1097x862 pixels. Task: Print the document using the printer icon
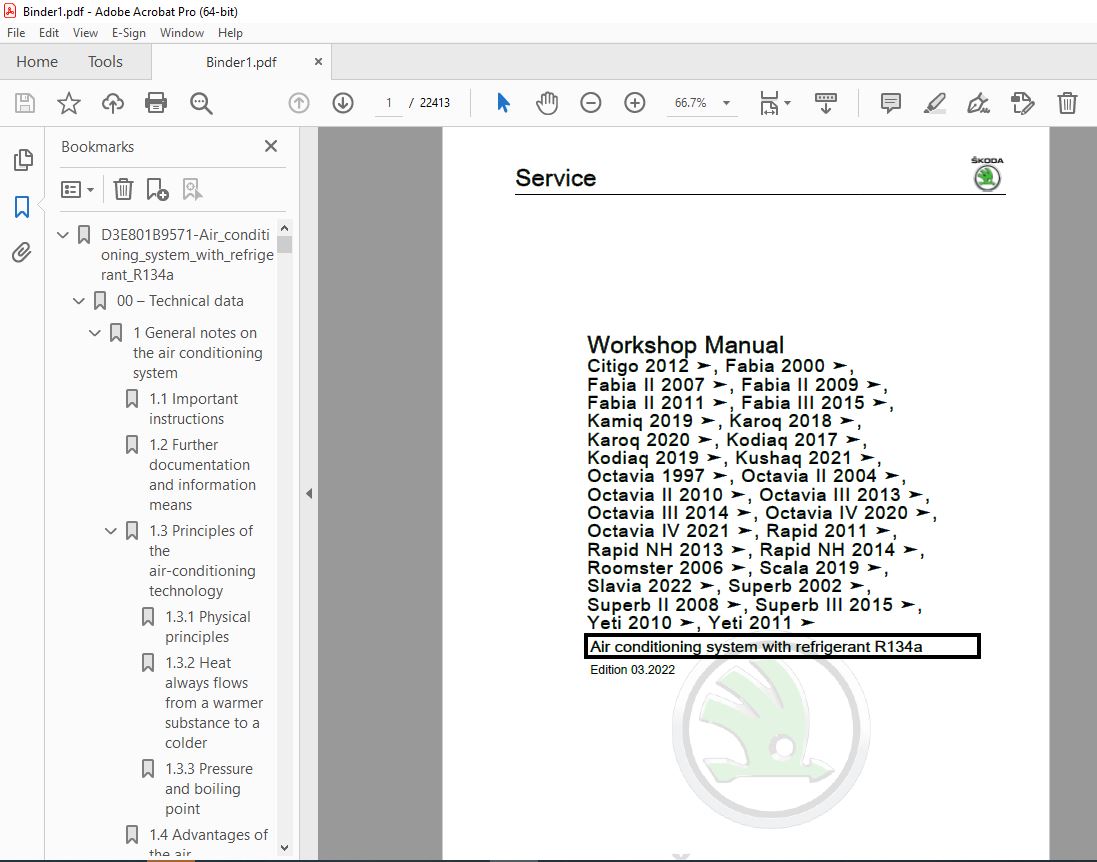click(x=156, y=103)
